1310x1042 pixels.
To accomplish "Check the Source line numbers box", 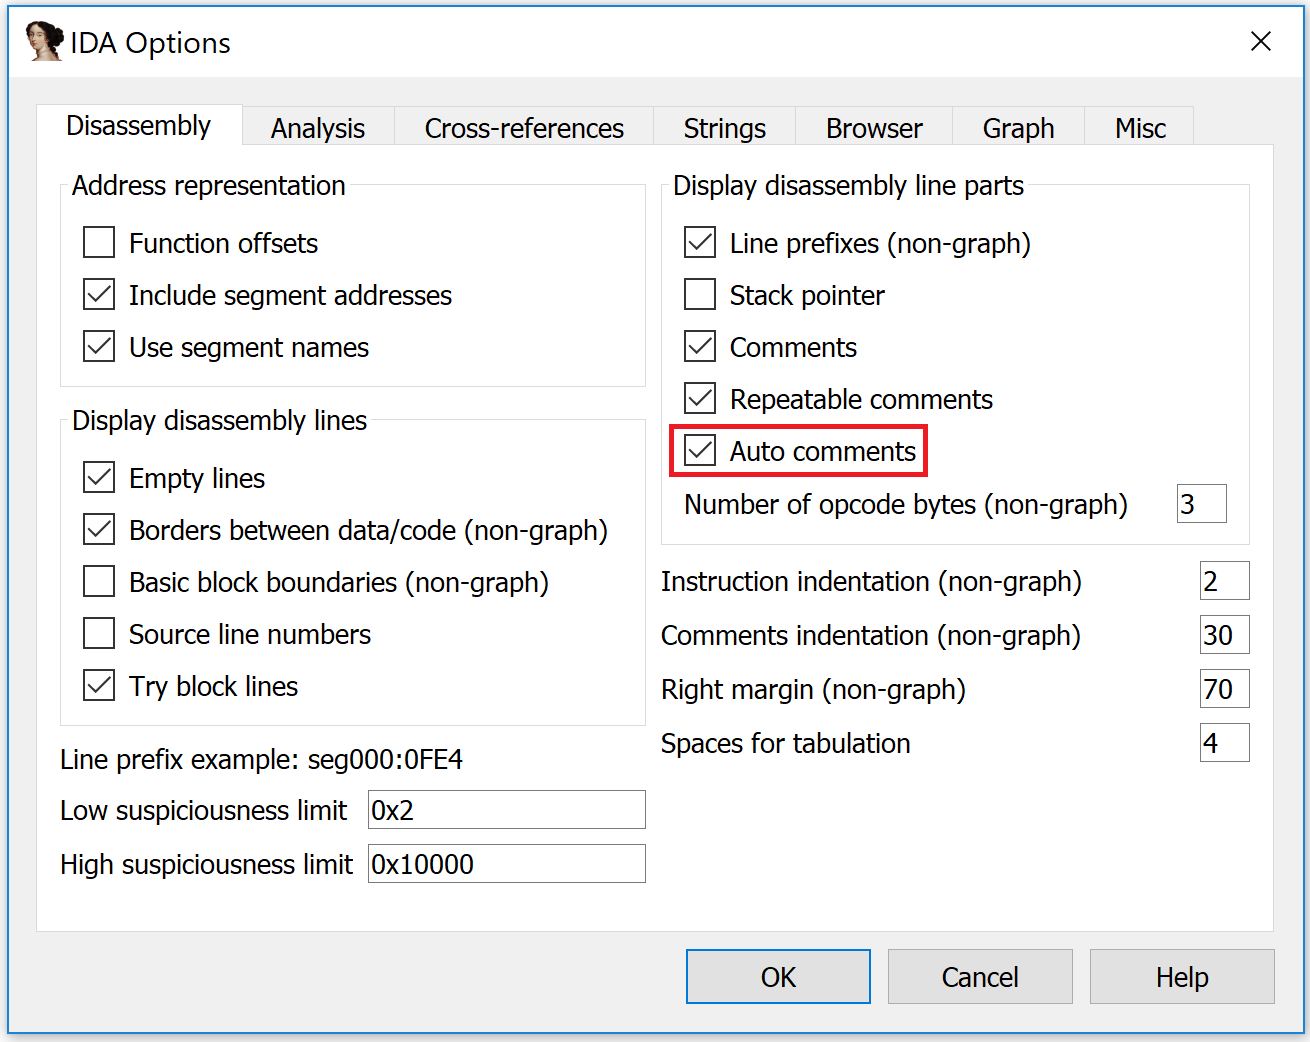I will coord(99,634).
